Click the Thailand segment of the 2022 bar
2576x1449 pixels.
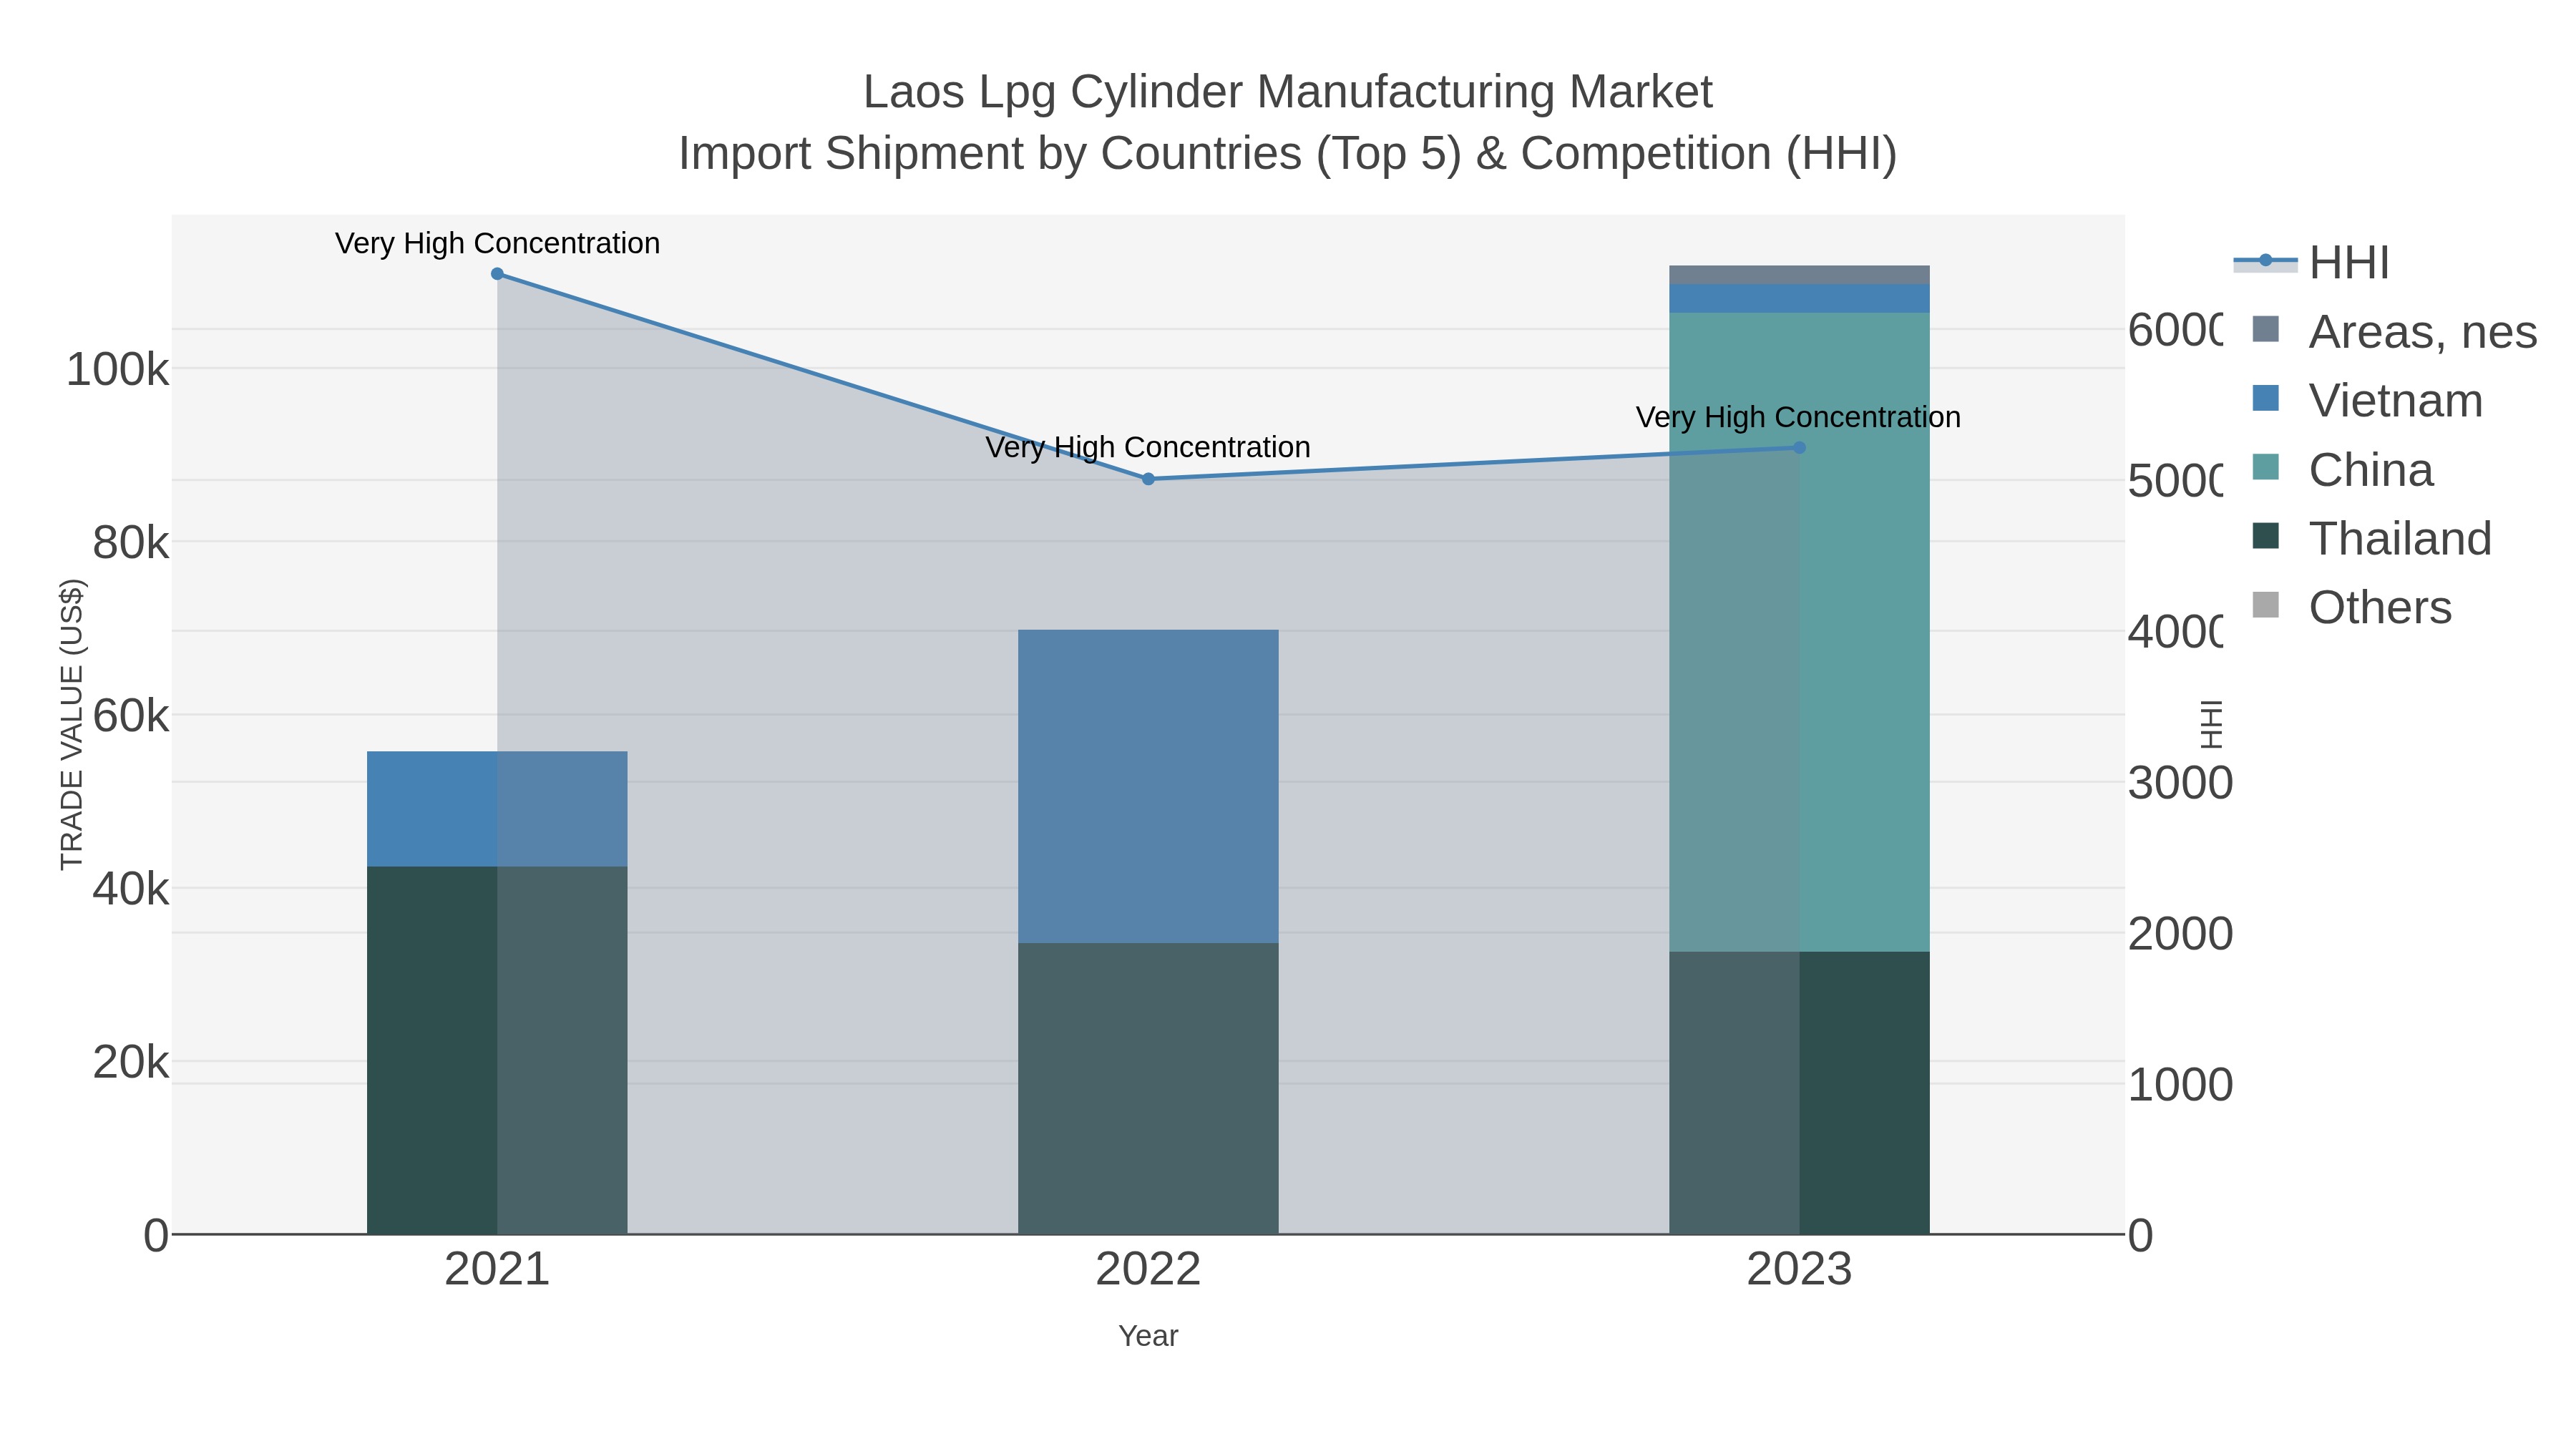click(1148, 1089)
